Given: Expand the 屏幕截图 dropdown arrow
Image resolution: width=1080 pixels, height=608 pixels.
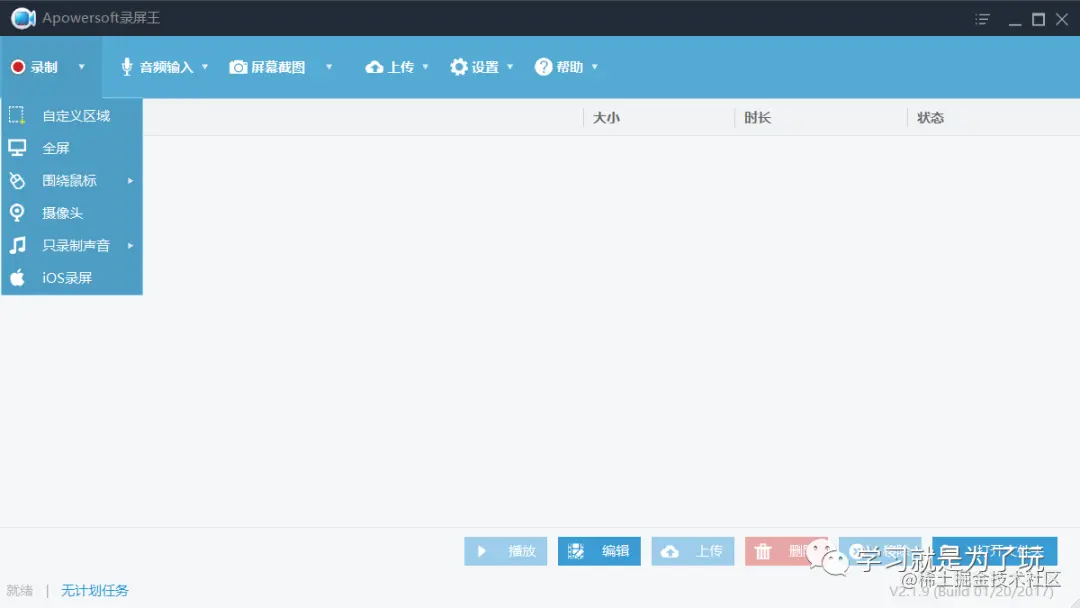Looking at the screenshot, I should pos(329,67).
